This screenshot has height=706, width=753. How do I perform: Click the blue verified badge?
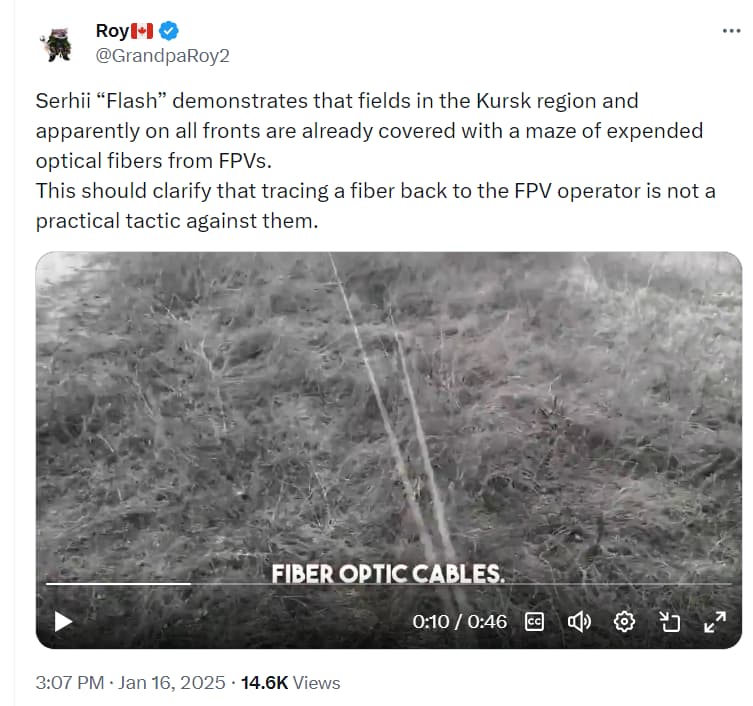(x=169, y=31)
